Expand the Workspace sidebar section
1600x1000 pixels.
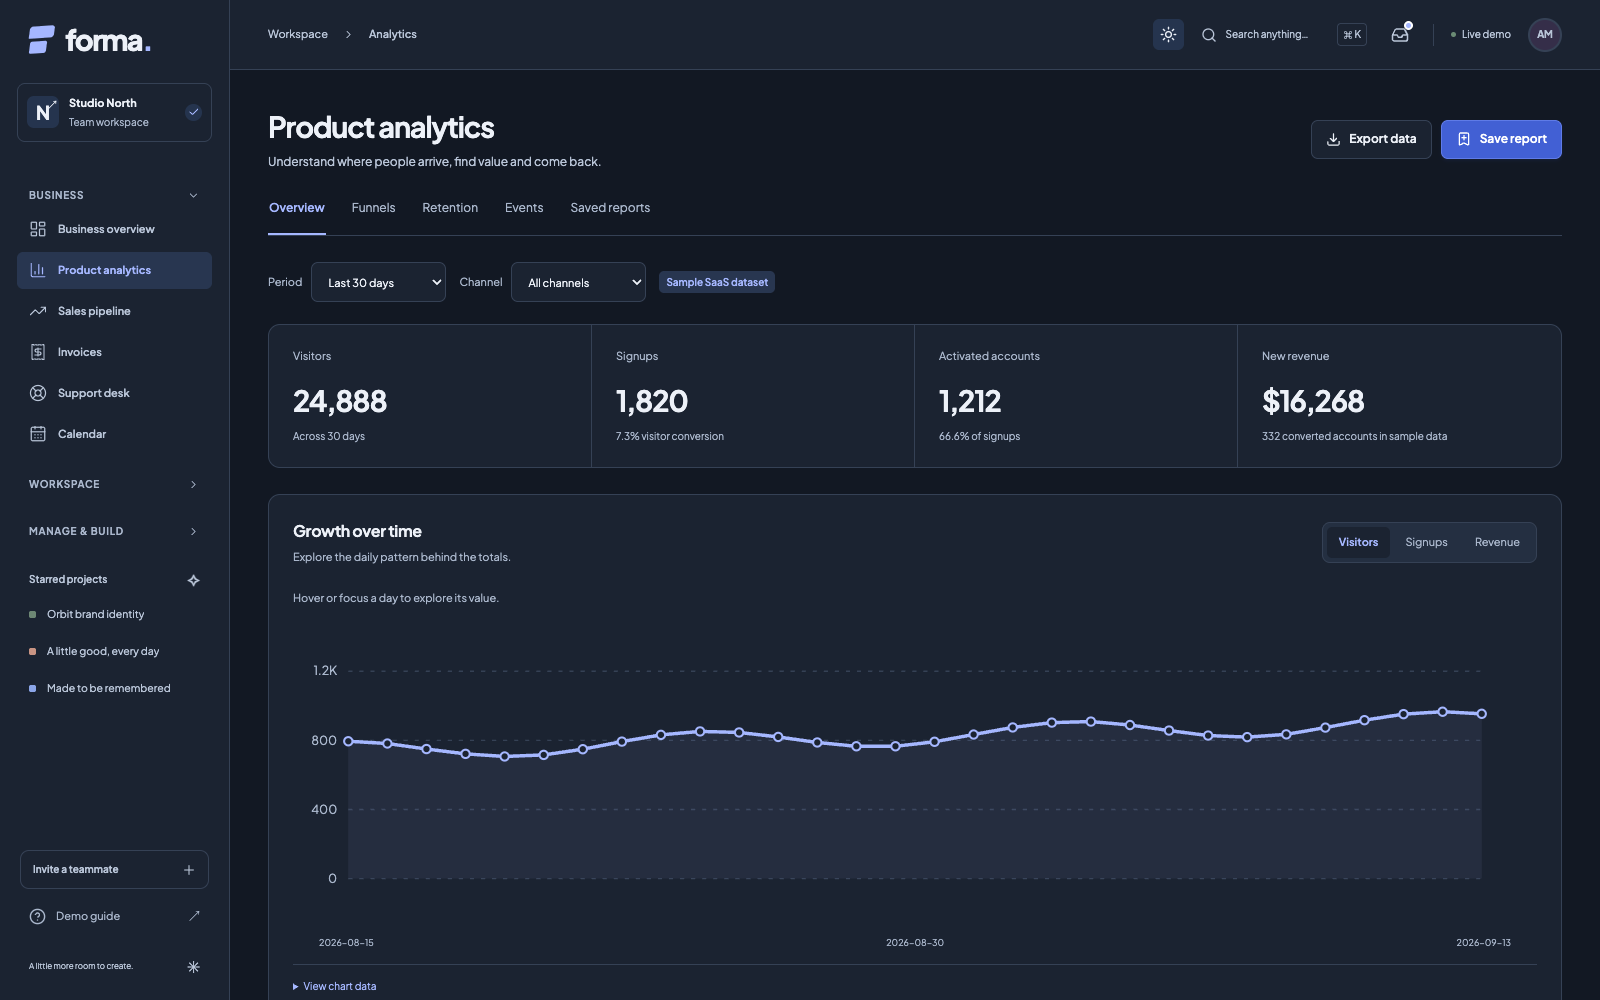[x=114, y=484]
